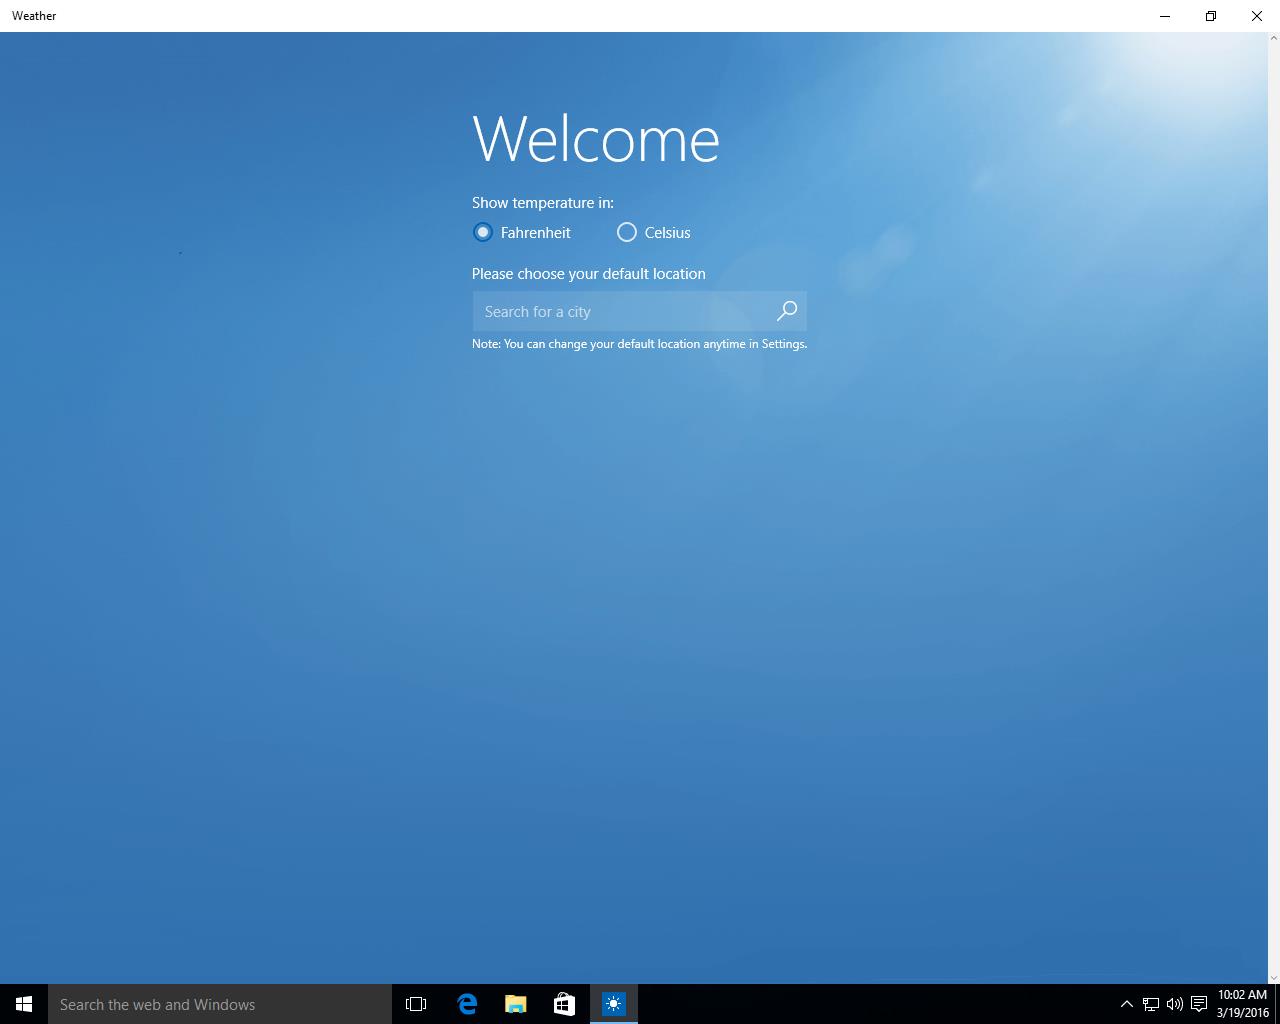Click the Search the web and Windows box
The image size is (1280, 1024).
(x=220, y=1004)
